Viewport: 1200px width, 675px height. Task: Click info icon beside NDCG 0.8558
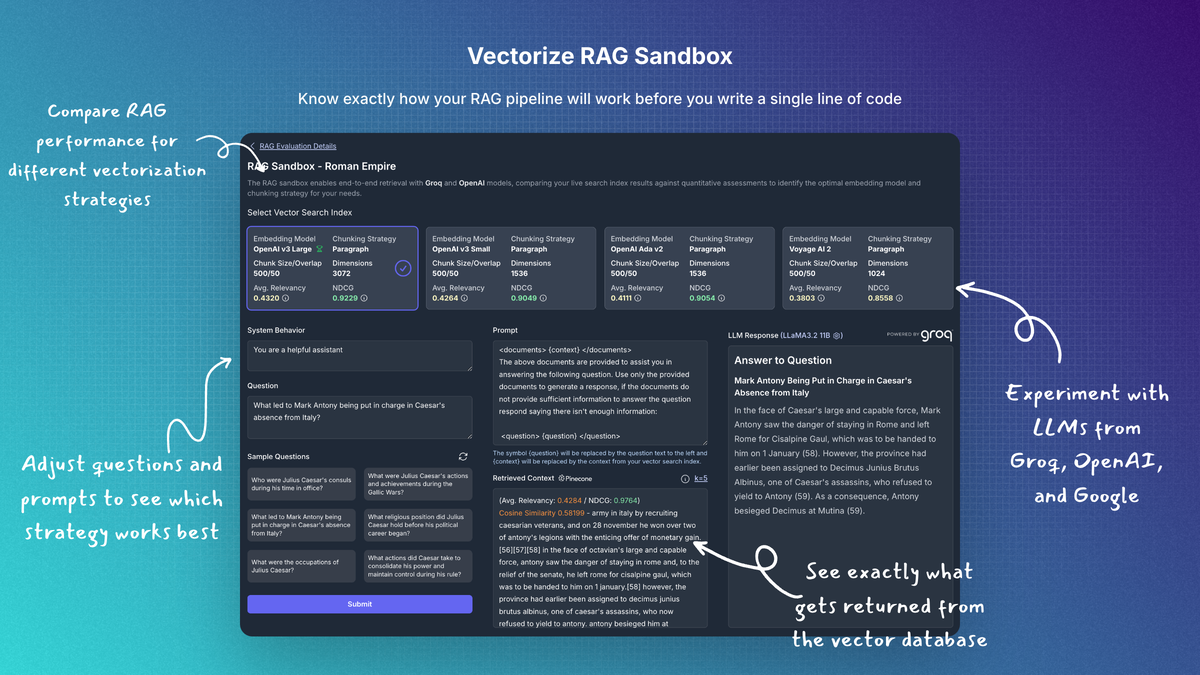pyautogui.click(x=900, y=298)
